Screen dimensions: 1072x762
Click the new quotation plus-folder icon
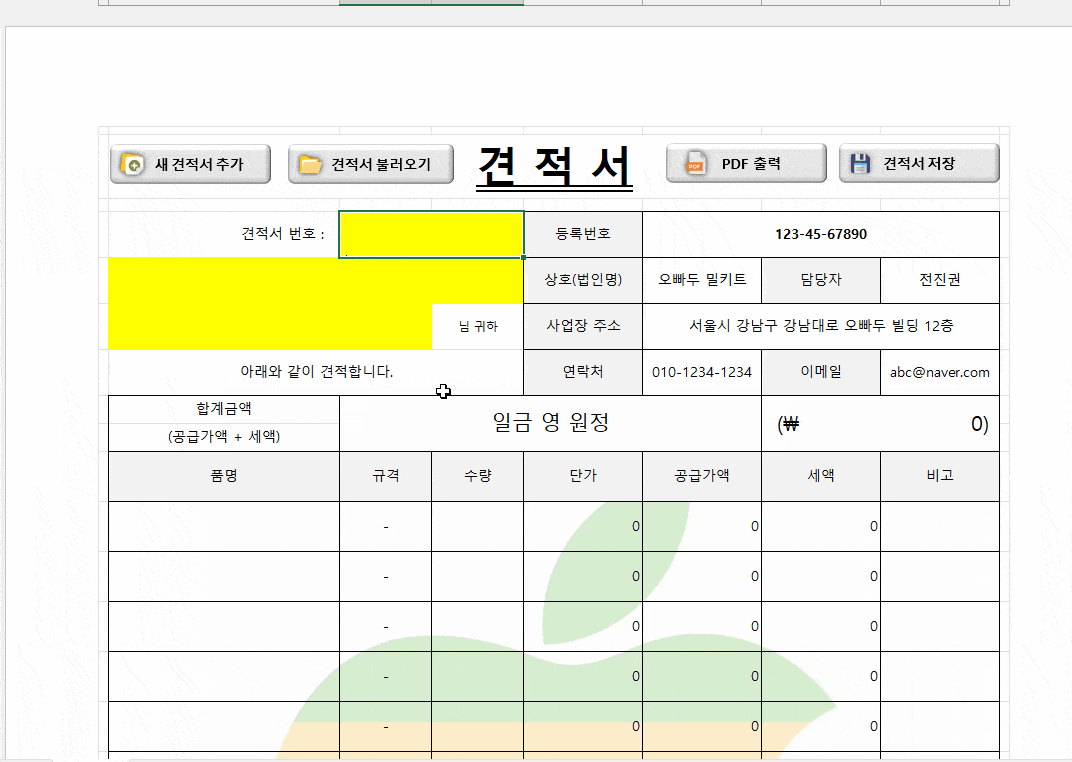click(x=132, y=164)
